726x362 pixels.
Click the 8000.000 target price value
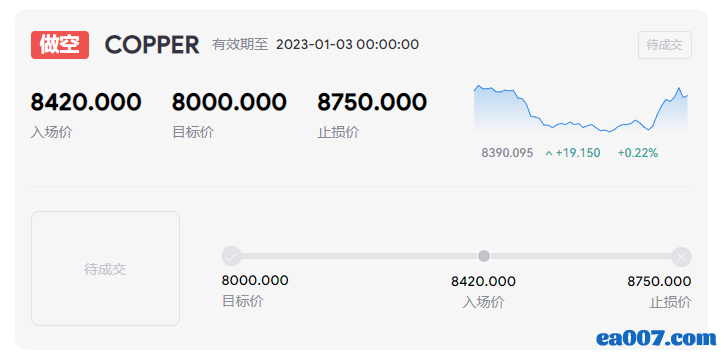pos(229,102)
